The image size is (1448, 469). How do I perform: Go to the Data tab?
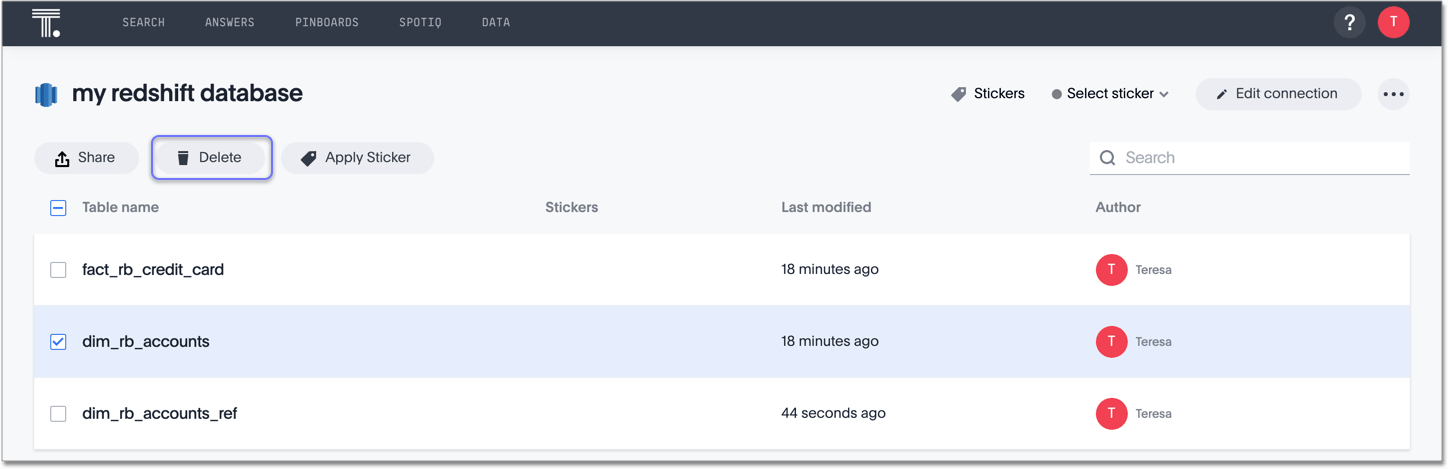pyautogui.click(x=496, y=22)
